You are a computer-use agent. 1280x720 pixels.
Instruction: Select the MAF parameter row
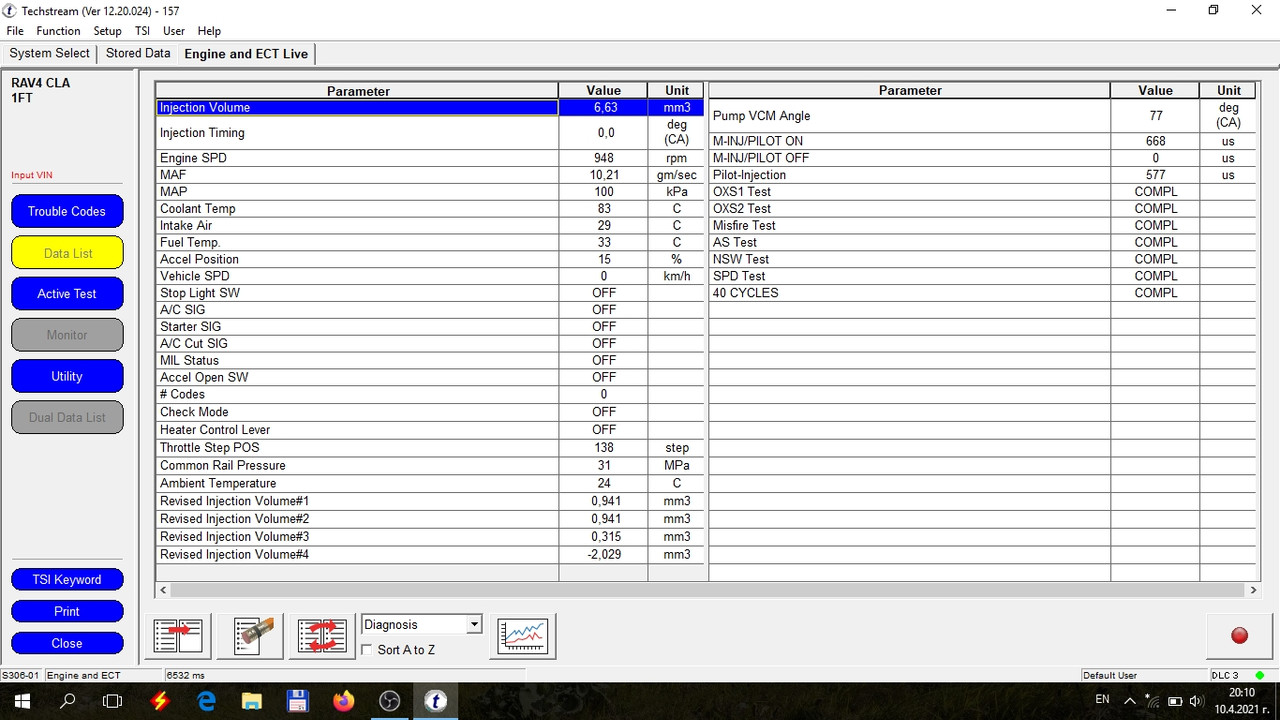430,175
